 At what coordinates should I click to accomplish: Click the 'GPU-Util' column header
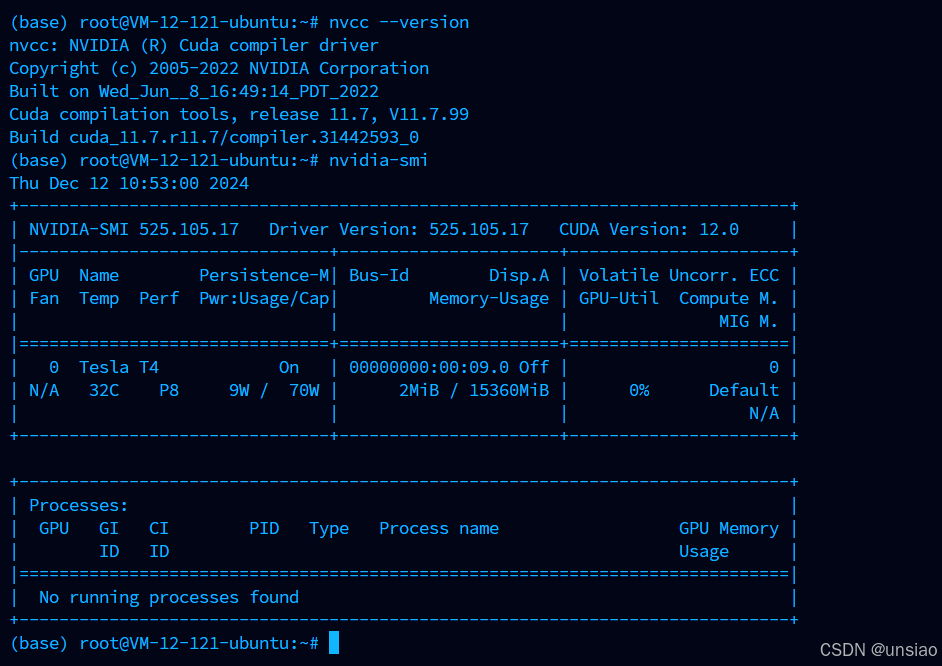(x=619, y=298)
